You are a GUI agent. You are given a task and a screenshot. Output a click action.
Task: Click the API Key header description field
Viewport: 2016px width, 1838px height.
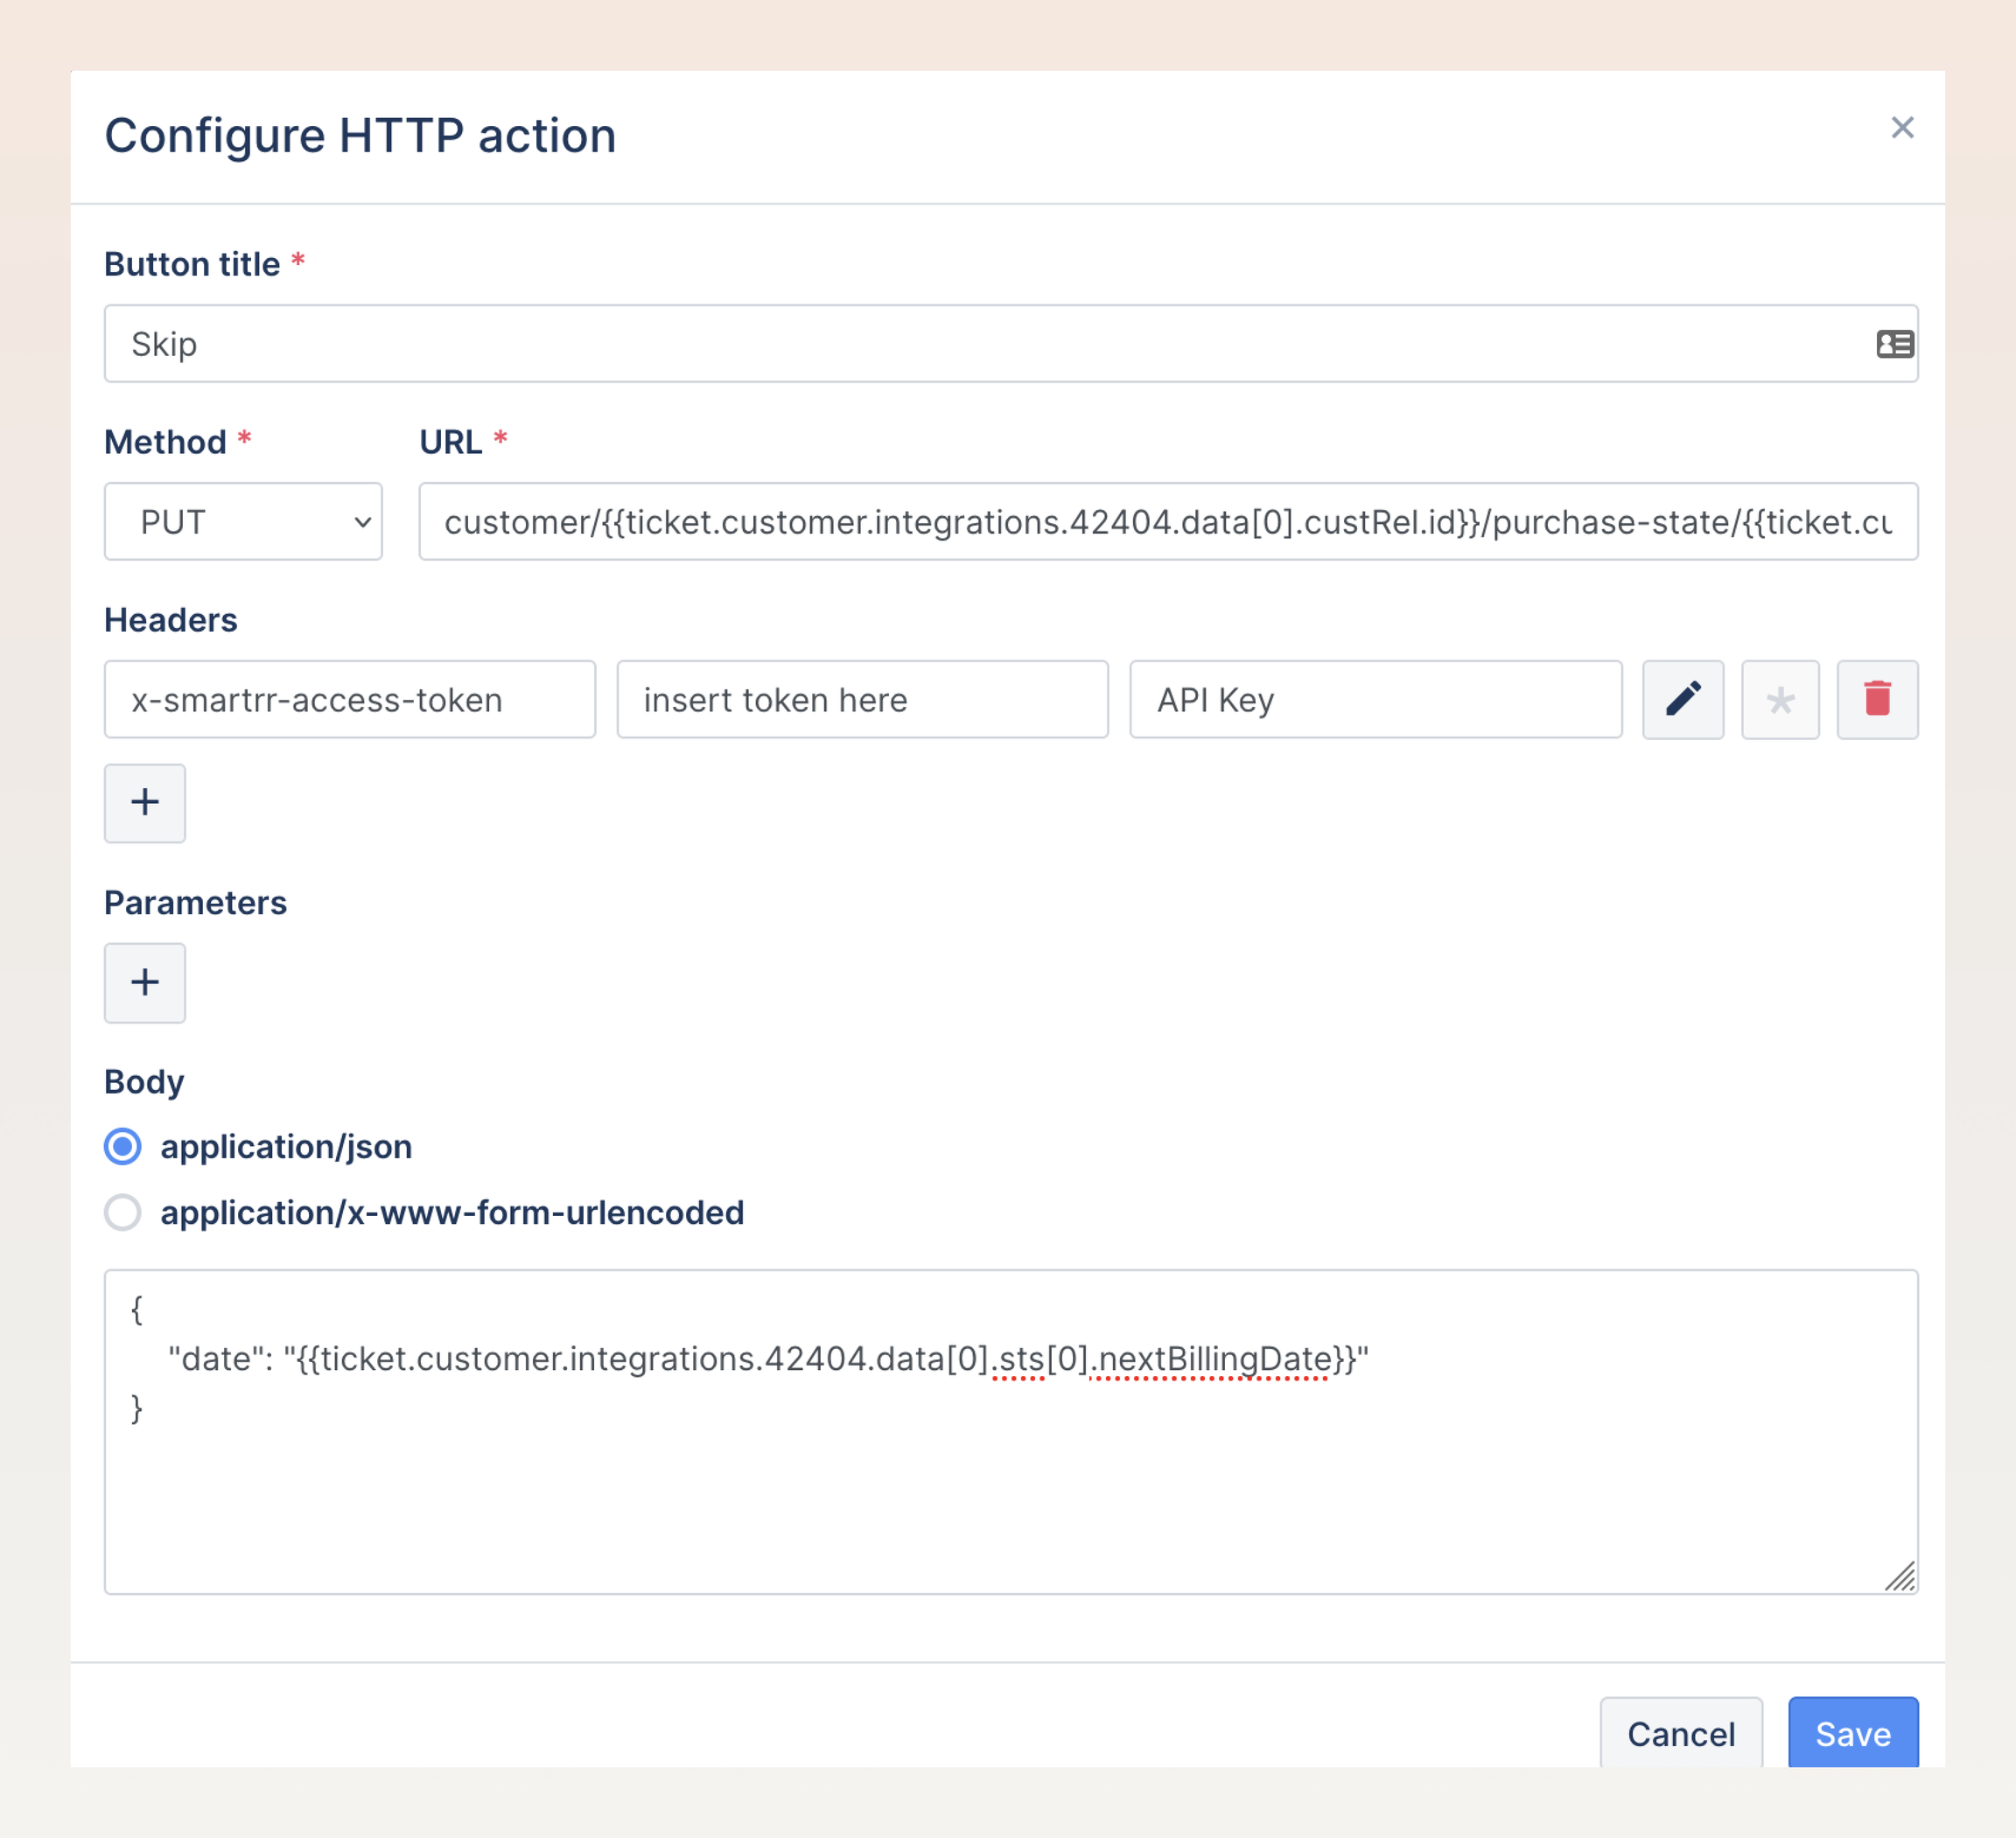point(1375,700)
